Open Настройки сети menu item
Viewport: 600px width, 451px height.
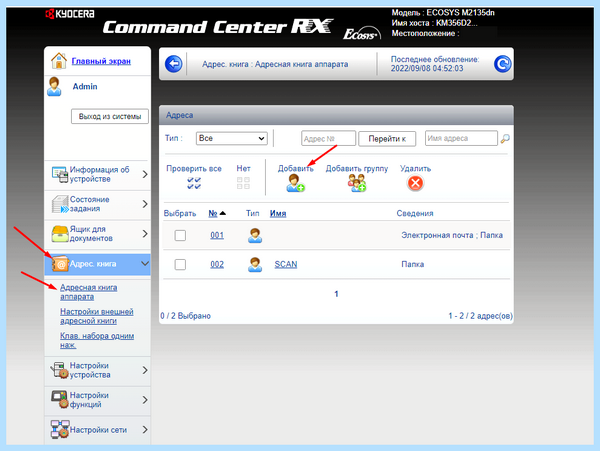pos(98,430)
